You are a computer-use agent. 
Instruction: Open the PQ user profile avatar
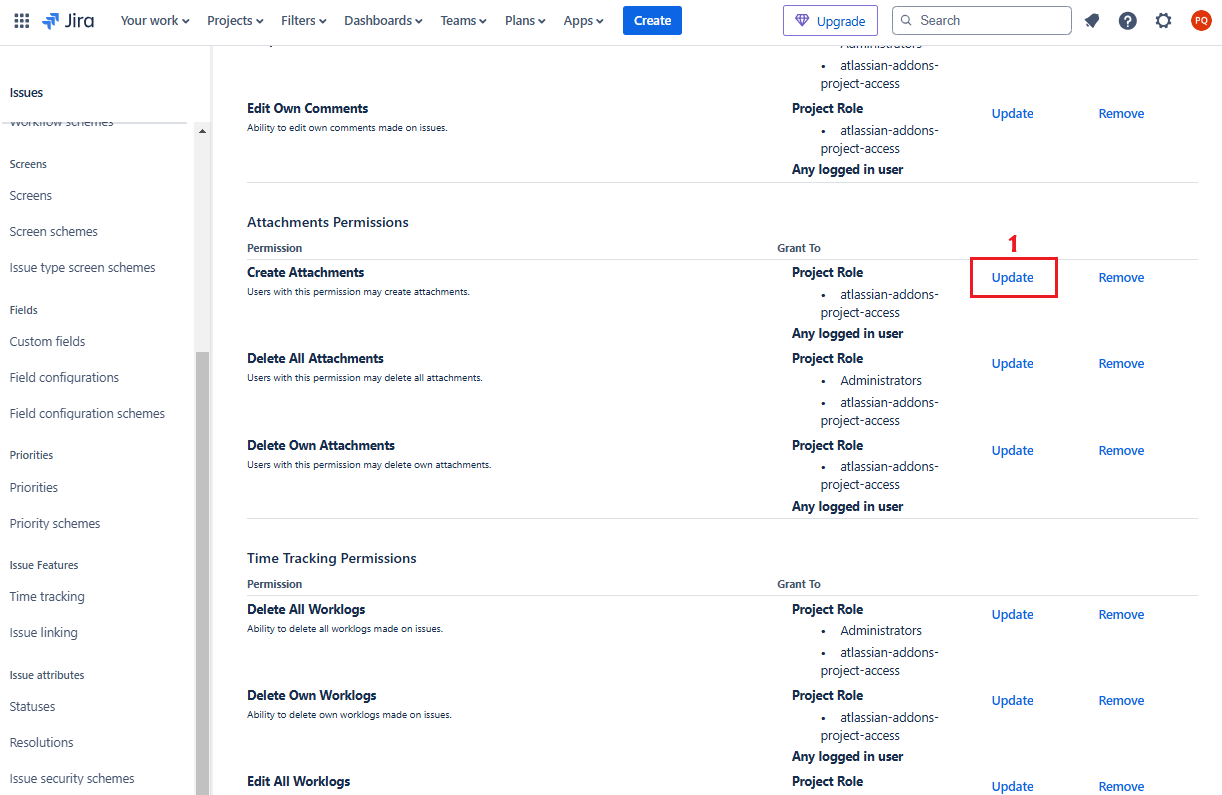click(1200, 20)
